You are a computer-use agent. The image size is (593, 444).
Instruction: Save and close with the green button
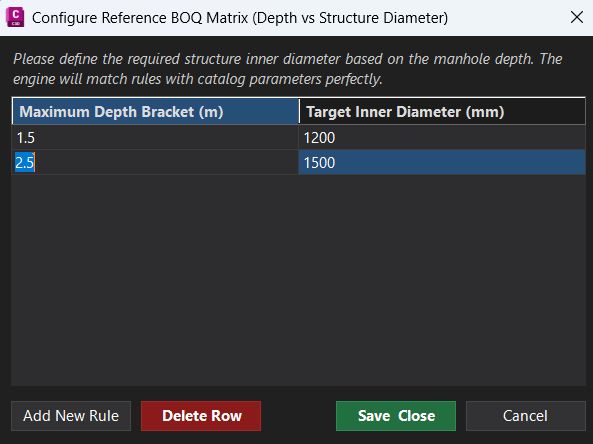point(396,416)
